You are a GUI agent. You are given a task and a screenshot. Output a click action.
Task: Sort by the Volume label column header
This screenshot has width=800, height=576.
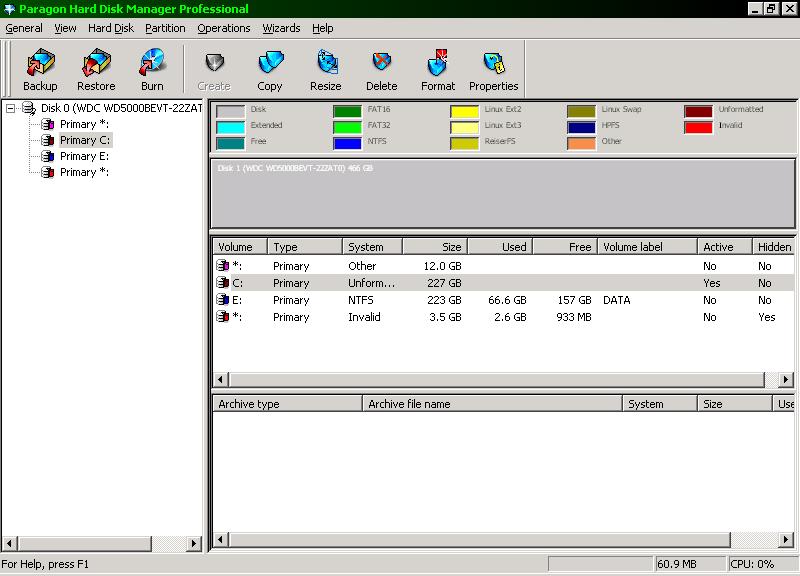point(647,247)
